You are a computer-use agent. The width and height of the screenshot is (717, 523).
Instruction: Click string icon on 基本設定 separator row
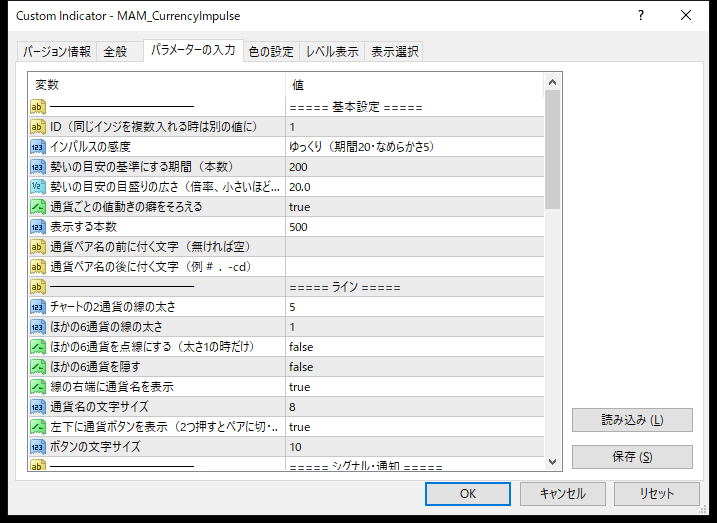point(38,107)
